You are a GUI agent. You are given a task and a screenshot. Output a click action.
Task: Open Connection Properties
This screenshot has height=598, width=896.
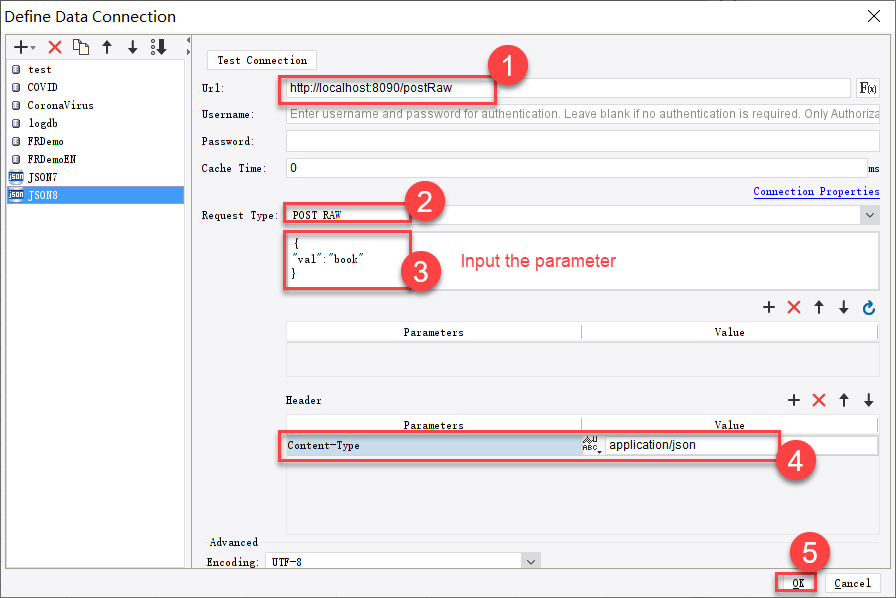[x=816, y=190]
